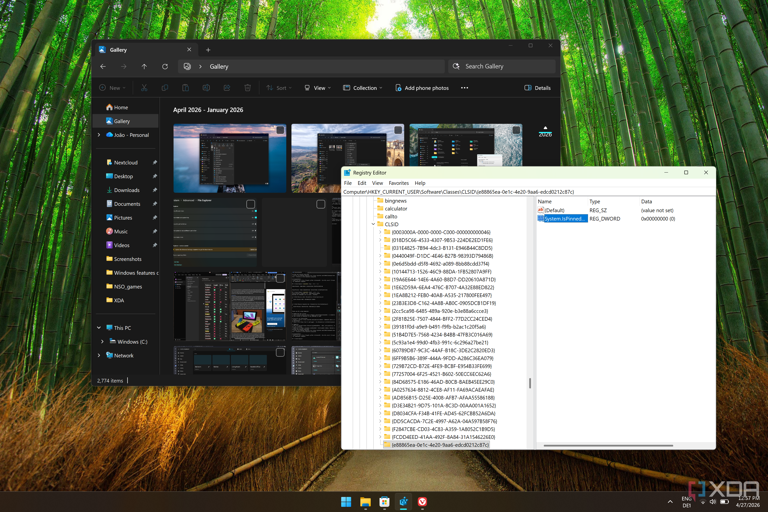
Task: Select the bingnews key in Registry tree
Action: (x=396, y=201)
